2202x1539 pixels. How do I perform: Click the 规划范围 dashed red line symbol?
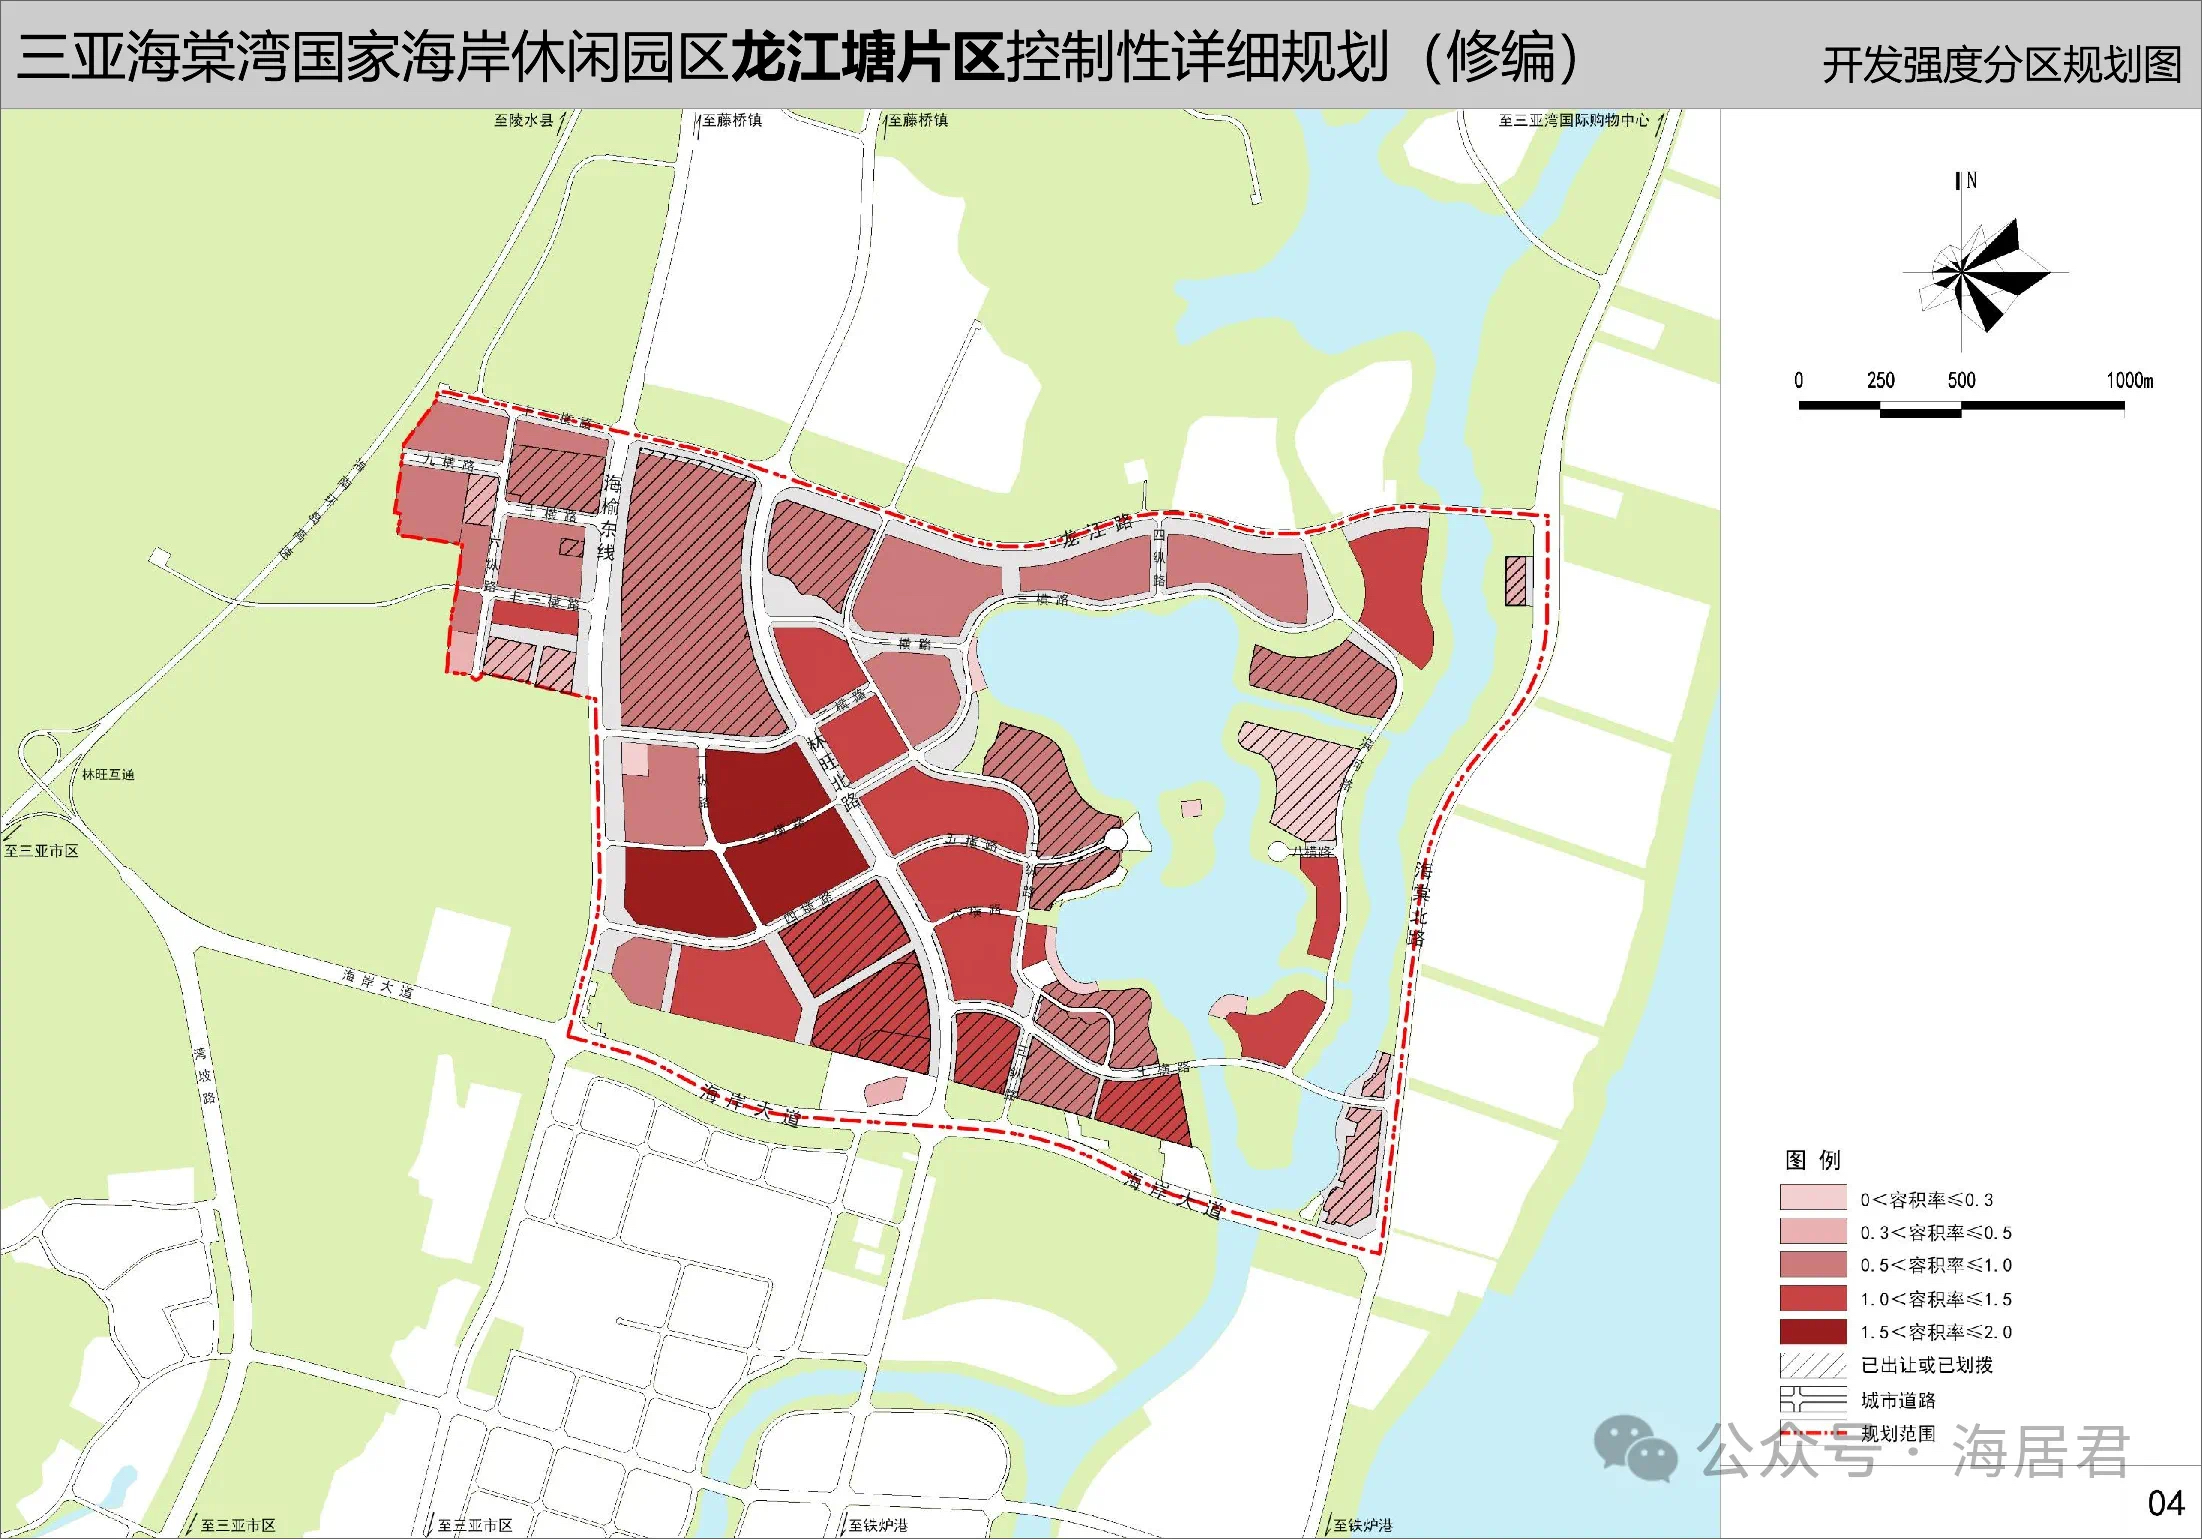tap(1812, 1433)
